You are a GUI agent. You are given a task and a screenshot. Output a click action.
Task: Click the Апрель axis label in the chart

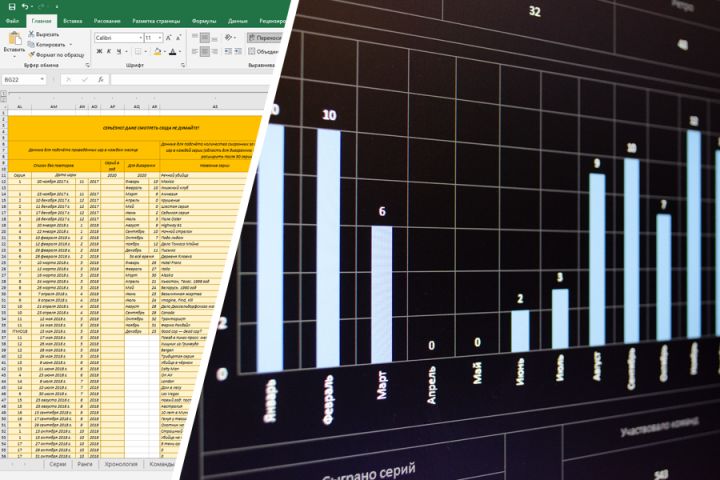coord(431,385)
